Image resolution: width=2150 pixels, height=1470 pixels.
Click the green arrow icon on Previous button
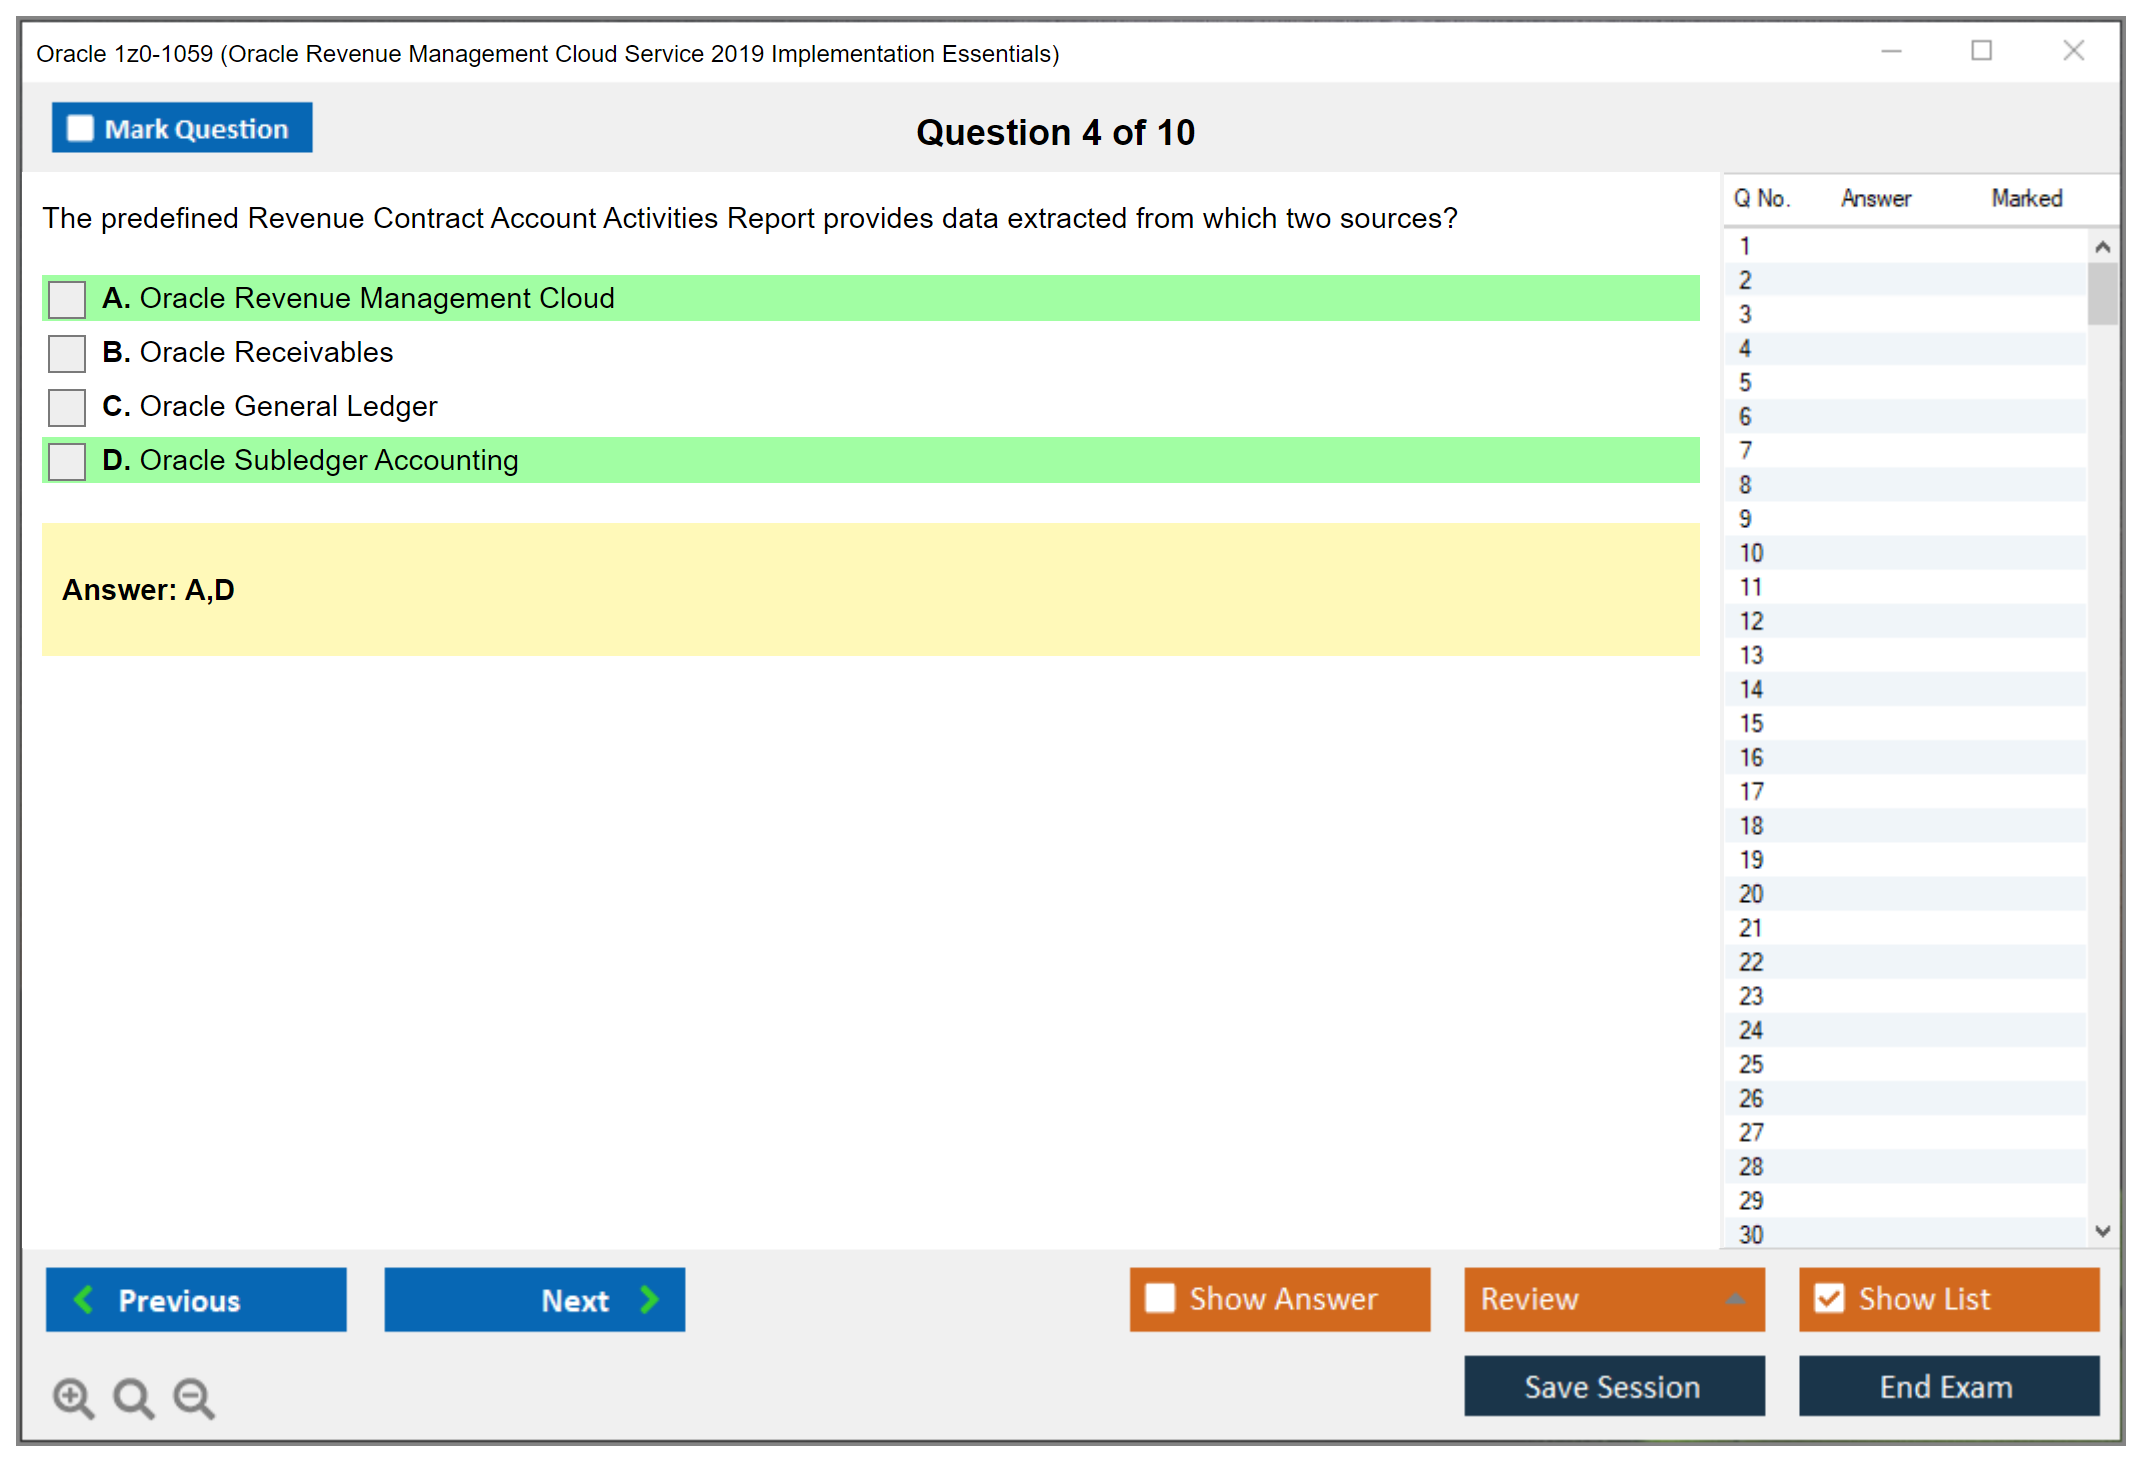click(84, 1299)
